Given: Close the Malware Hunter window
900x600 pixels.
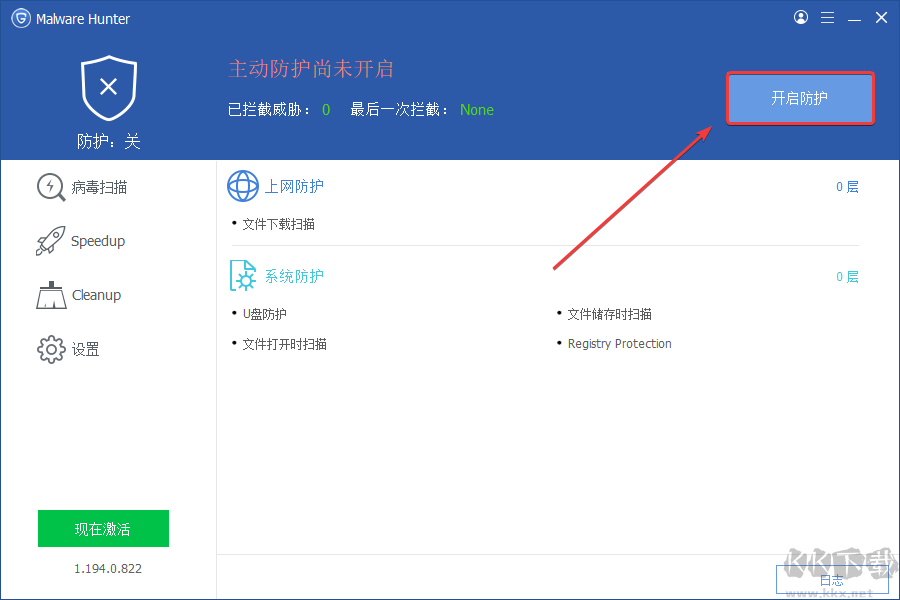Looking at the screenshot, I should pos(881,18).
